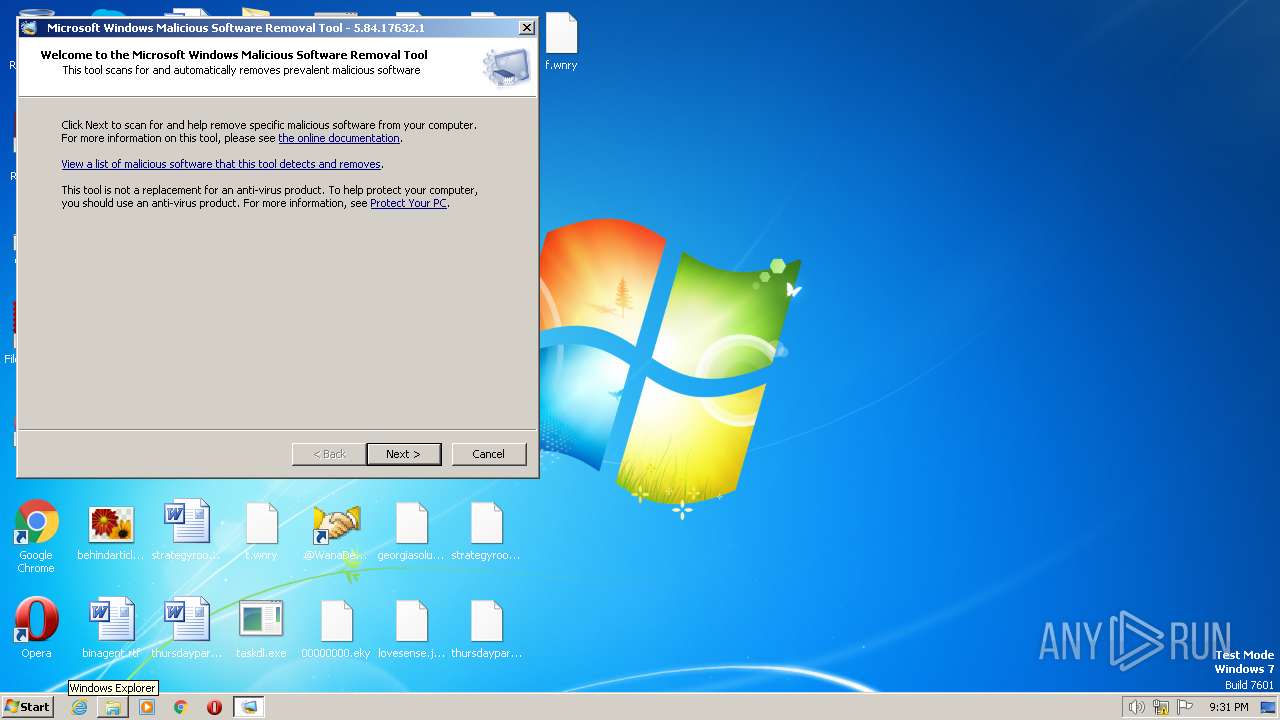Open Google Chrome desktop shortcut
Image resolution: width=1280 pixels, height=720 pixels.
(x=36, y=537)
